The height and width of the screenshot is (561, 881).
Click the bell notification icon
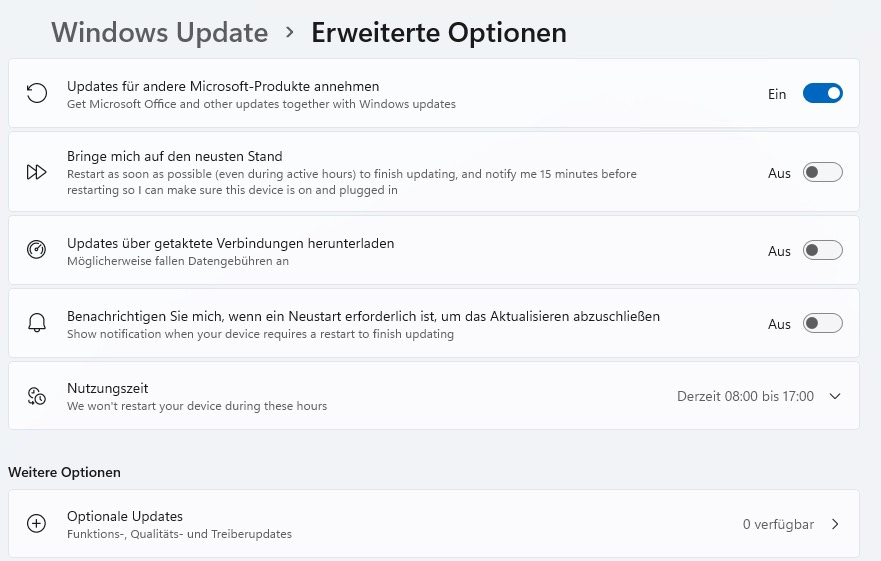(37, 323)
